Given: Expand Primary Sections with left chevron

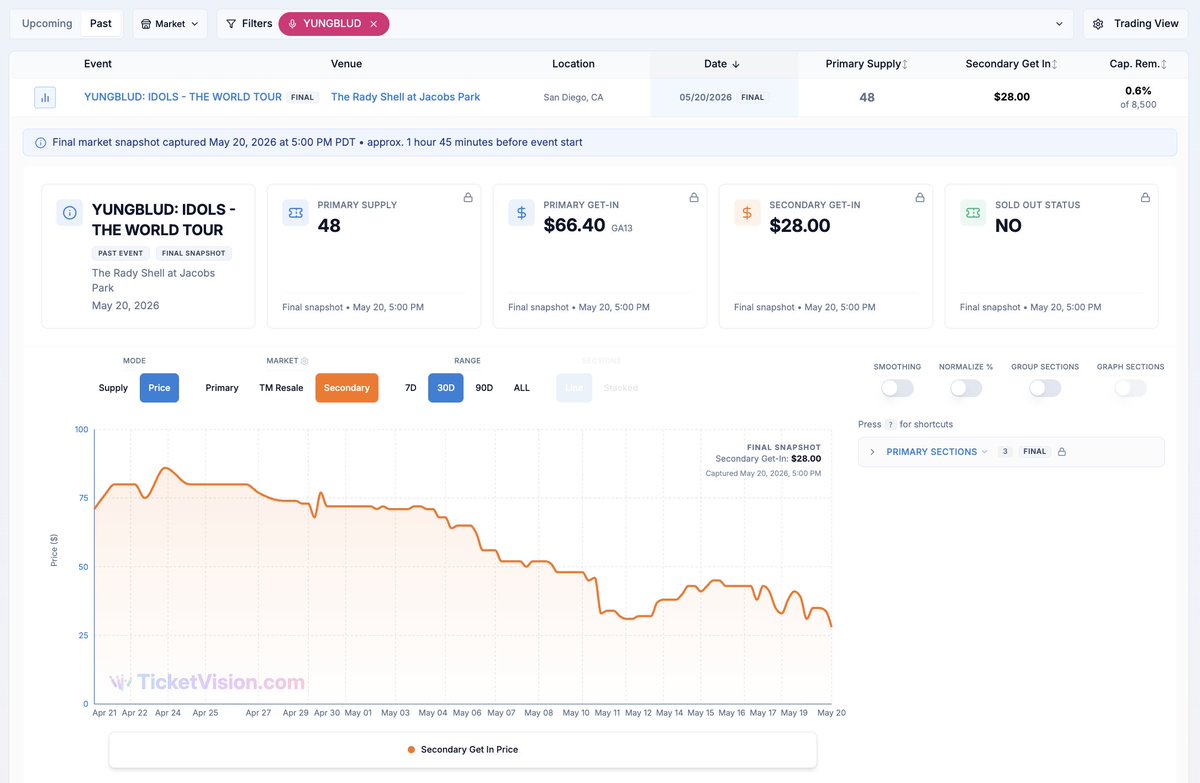Looking at the screenshot, I should point(872,452).
